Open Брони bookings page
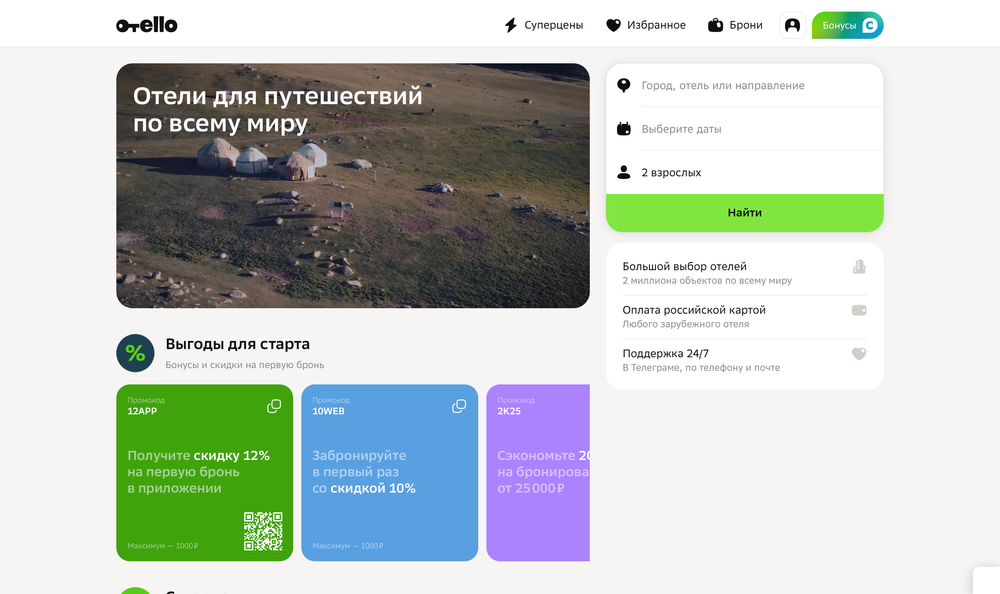 click(x=735, y=25)
